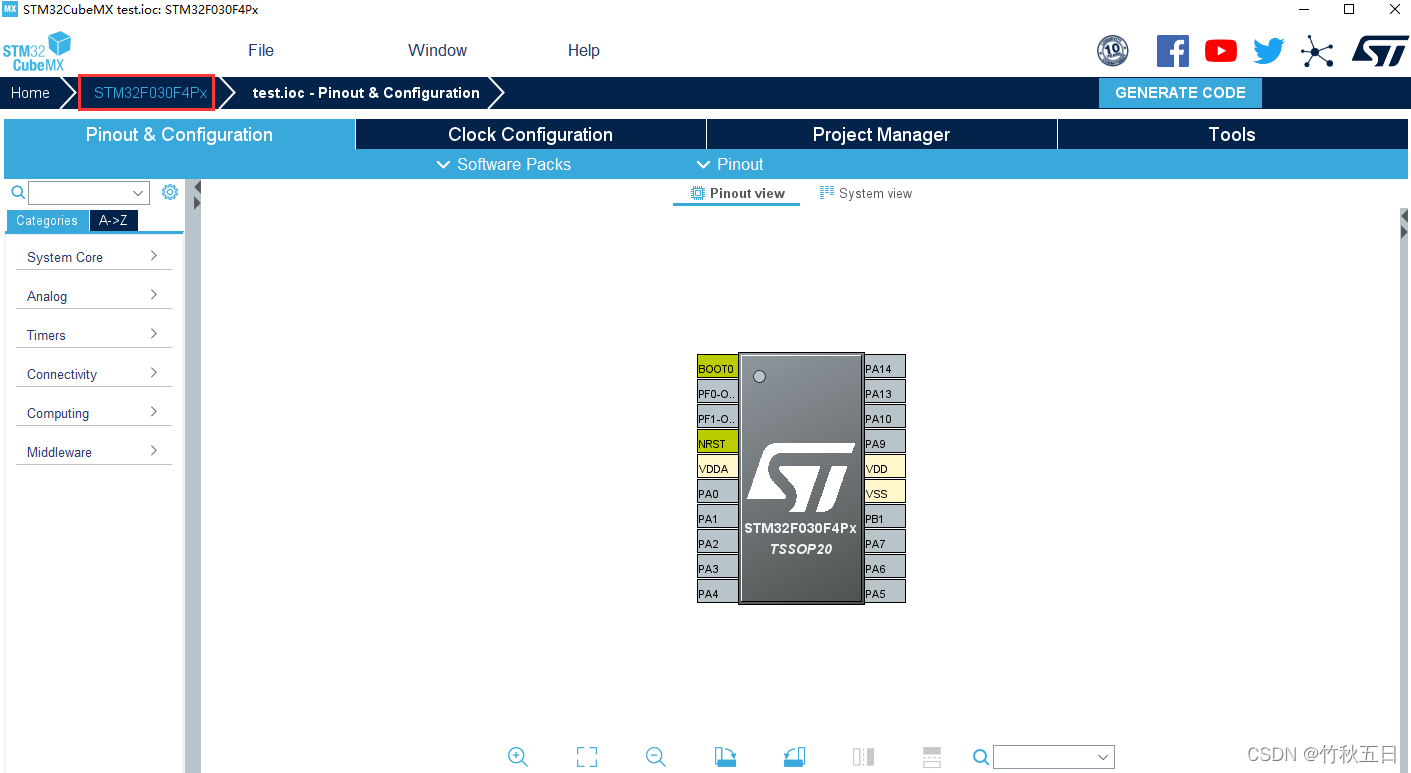The image size is (1411, 773).
Task: Click the PA4 pin
Action: pyautogui.click(x=717, y=592)
